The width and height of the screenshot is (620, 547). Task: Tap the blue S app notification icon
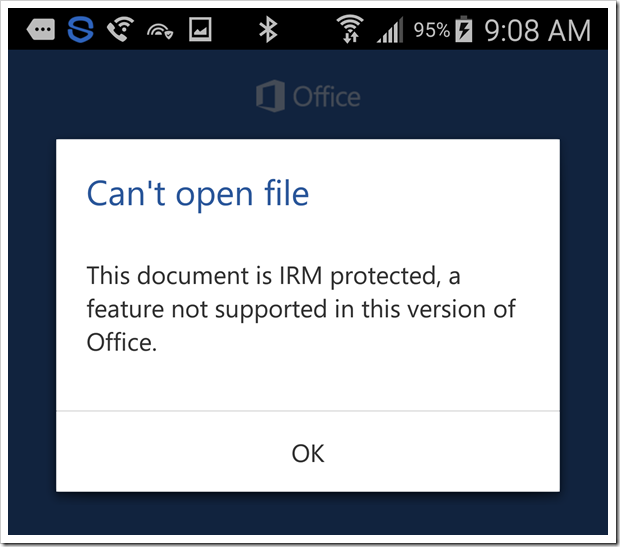81,30
